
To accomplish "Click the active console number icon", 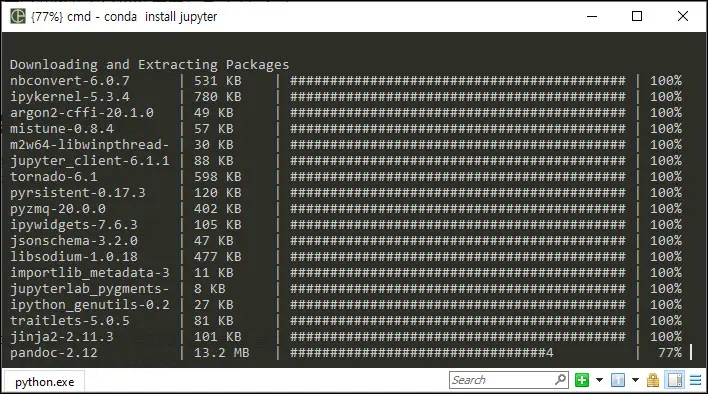I will coord(618,380).
